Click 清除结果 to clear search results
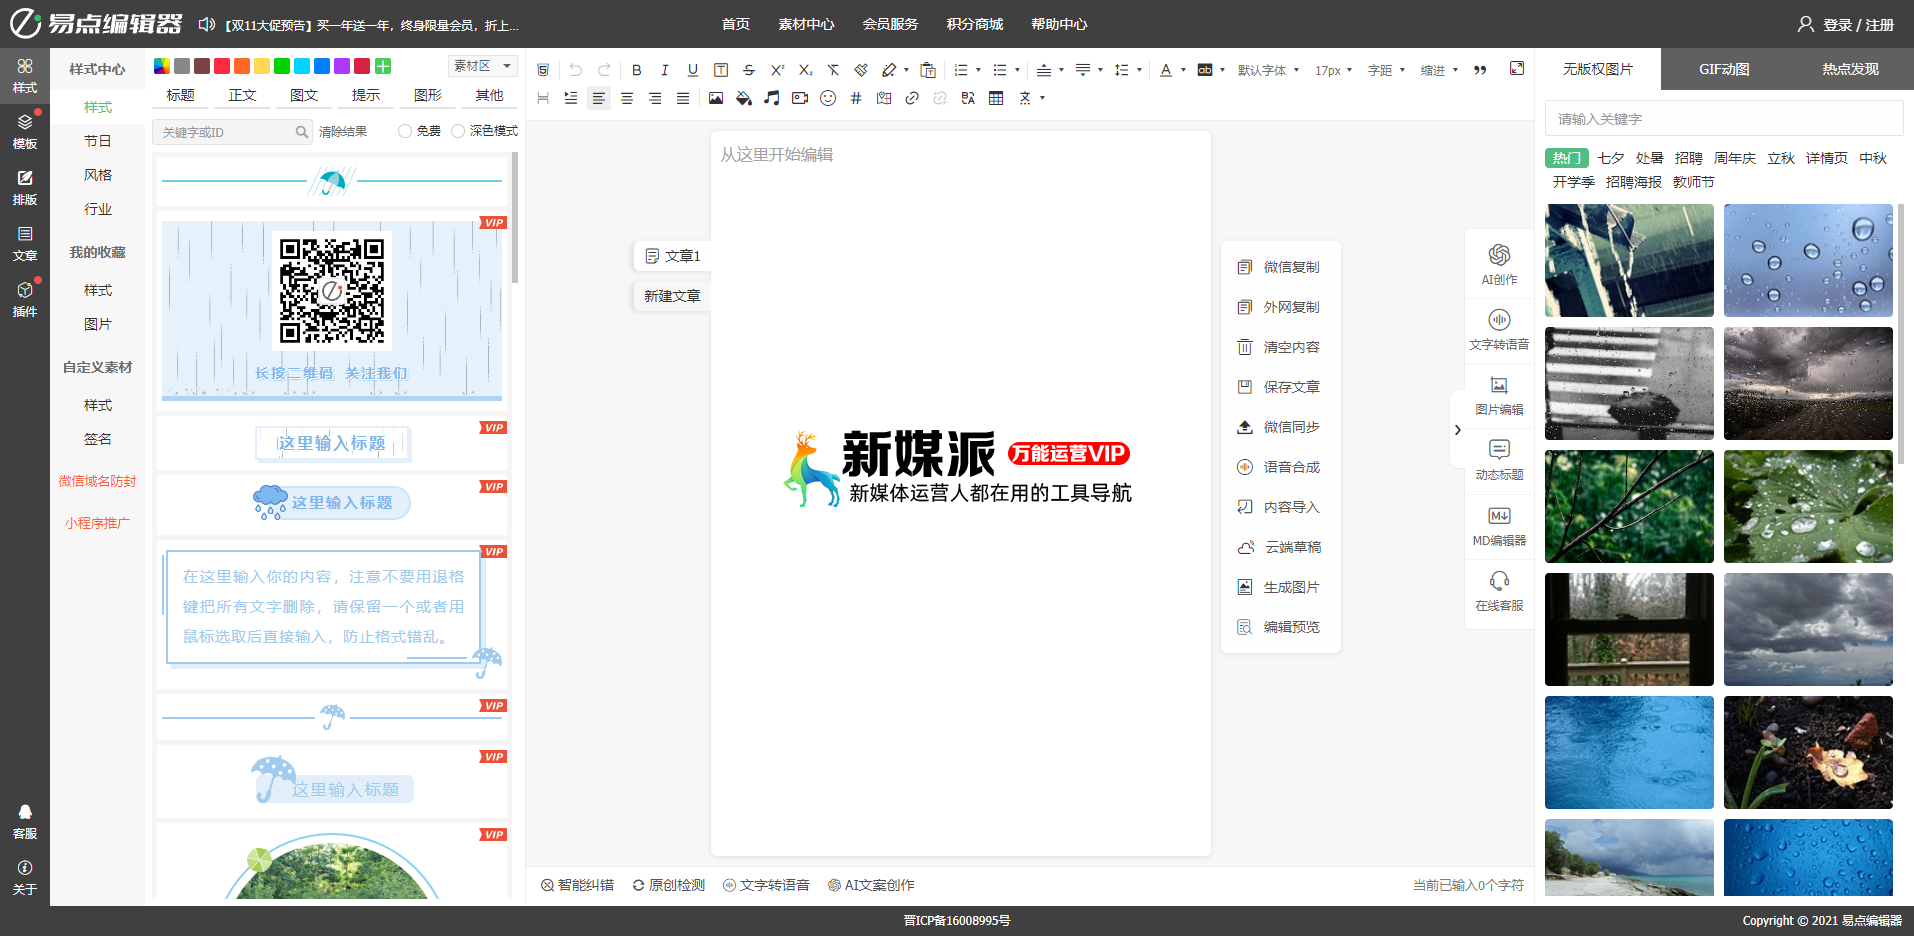Image resolution: width=1914 pixels, height=936 pixels. [x=343, y=131]
